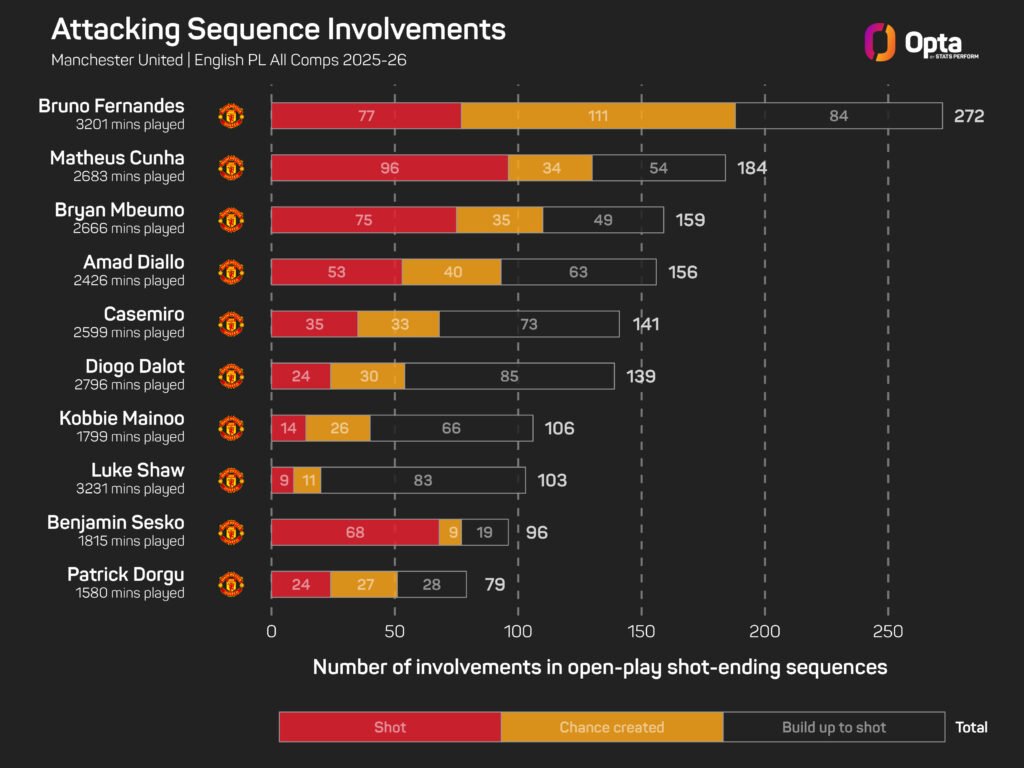Image resolution: width=1024 pixels, height=768 pixels.
Task: Select the red Shot legend swatch
Action: click(390, 727)
